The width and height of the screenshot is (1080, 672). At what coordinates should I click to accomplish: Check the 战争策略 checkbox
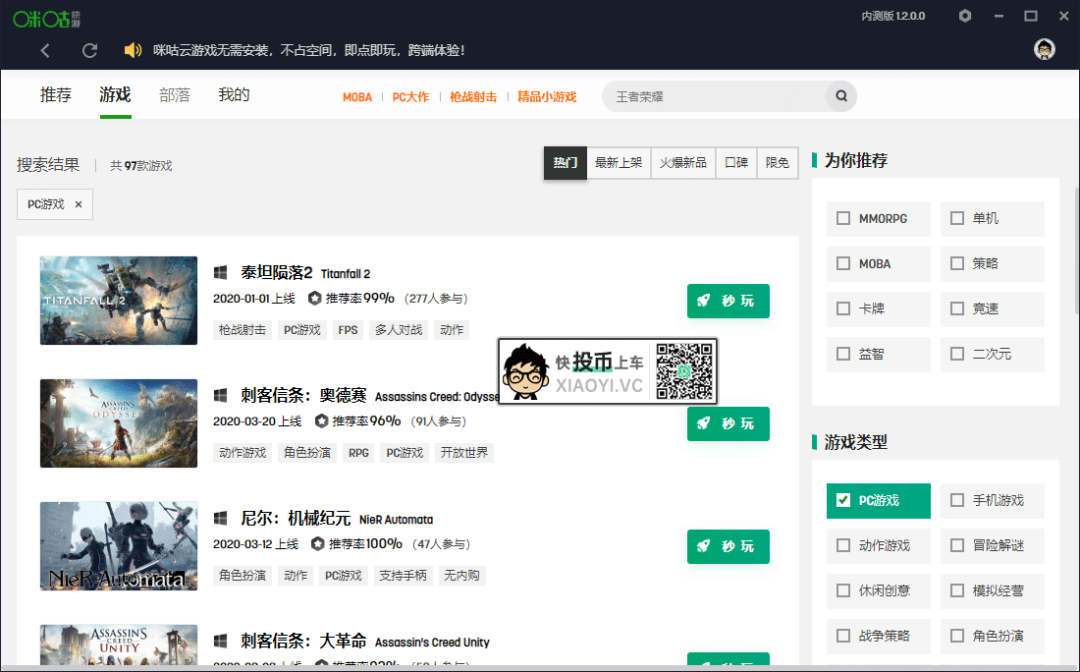tap(843, 636)
